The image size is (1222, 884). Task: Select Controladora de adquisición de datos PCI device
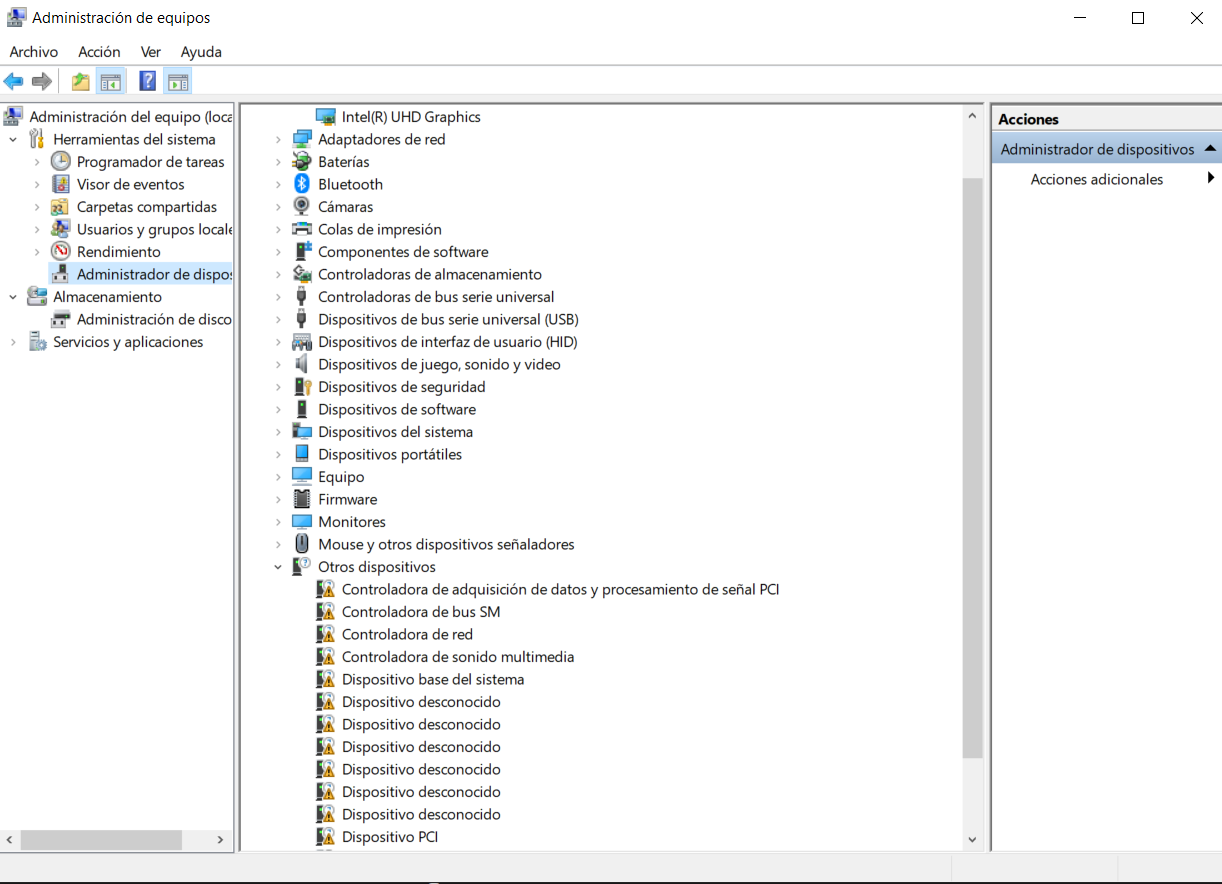point(560,589)
